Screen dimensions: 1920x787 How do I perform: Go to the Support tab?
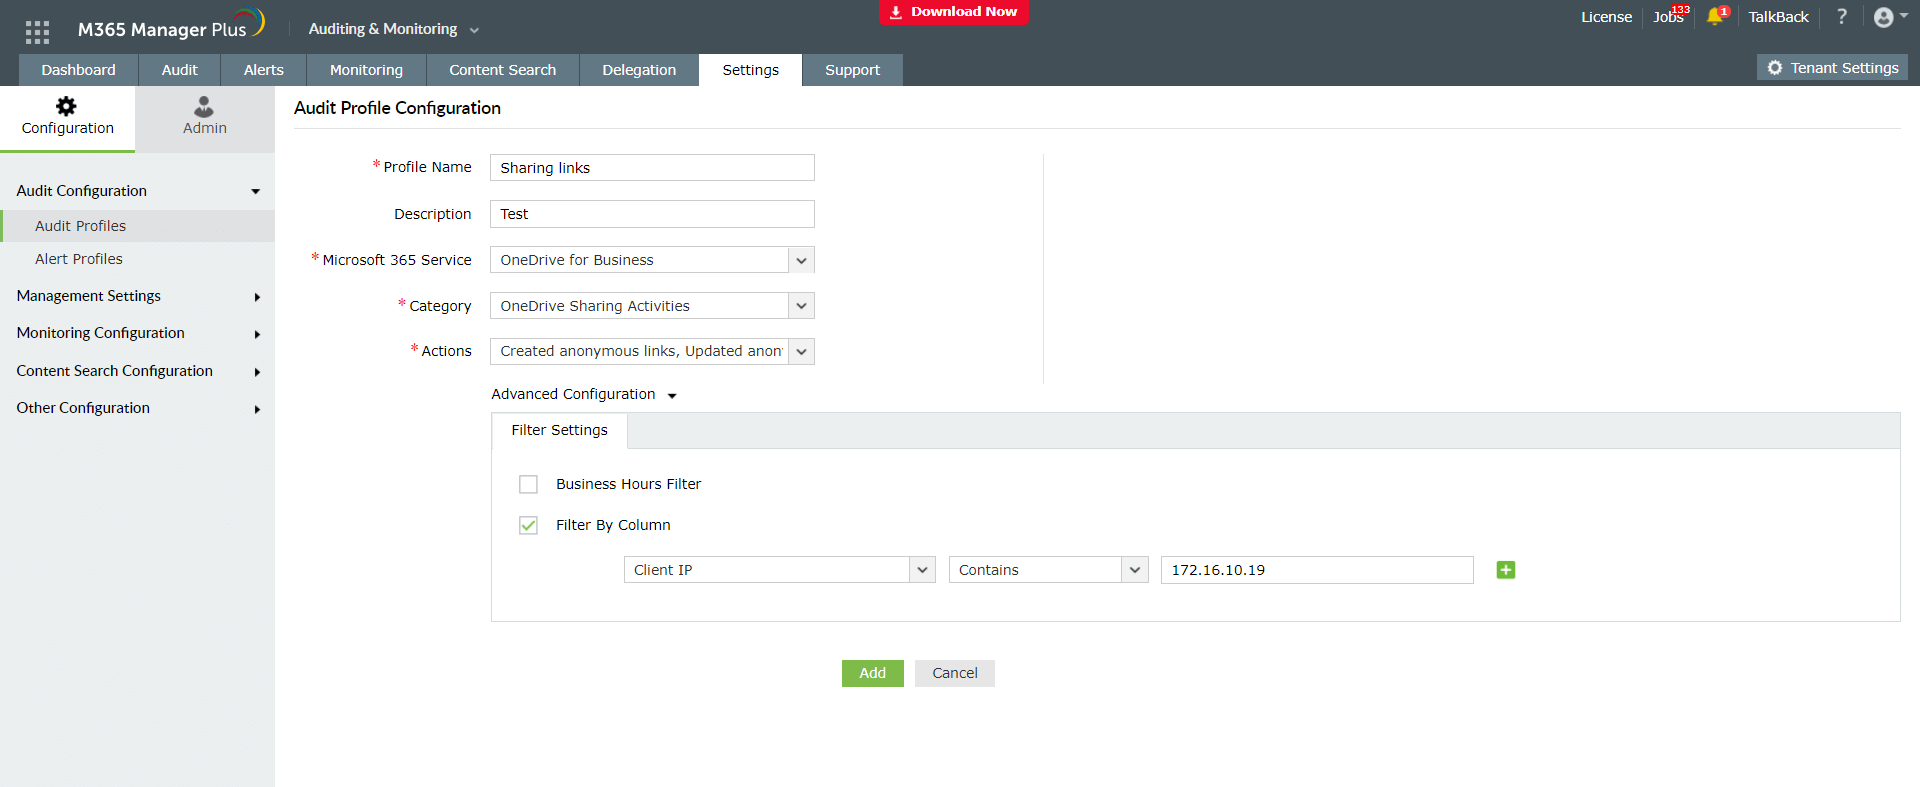[853, 70]
